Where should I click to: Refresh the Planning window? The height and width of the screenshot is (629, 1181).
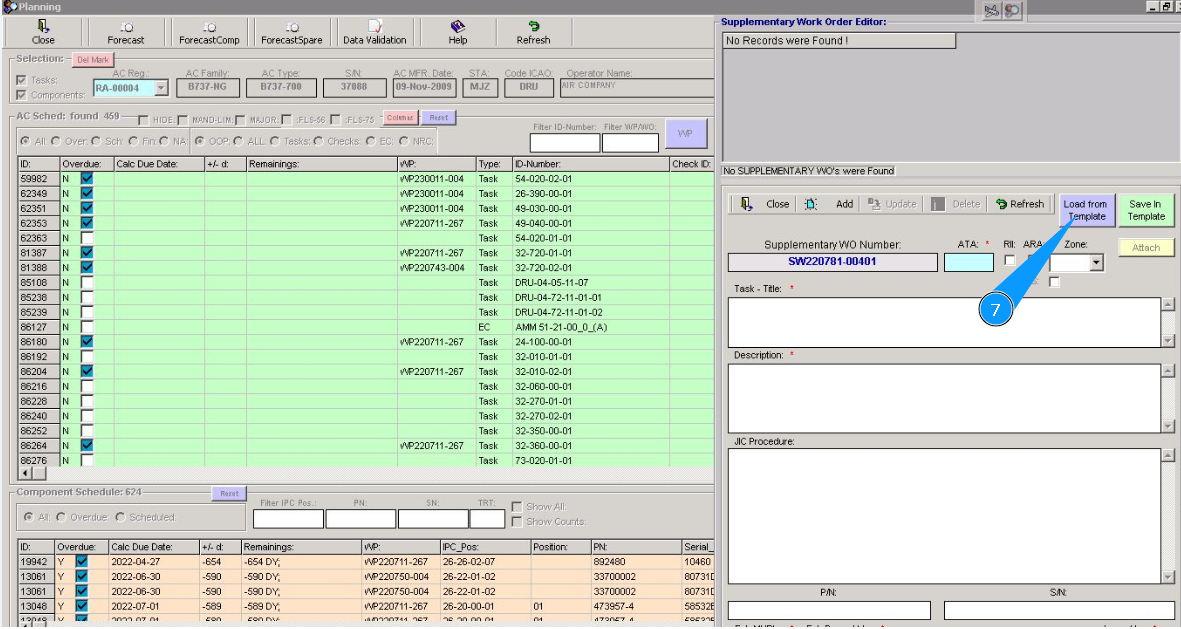[x=533, y=33]
